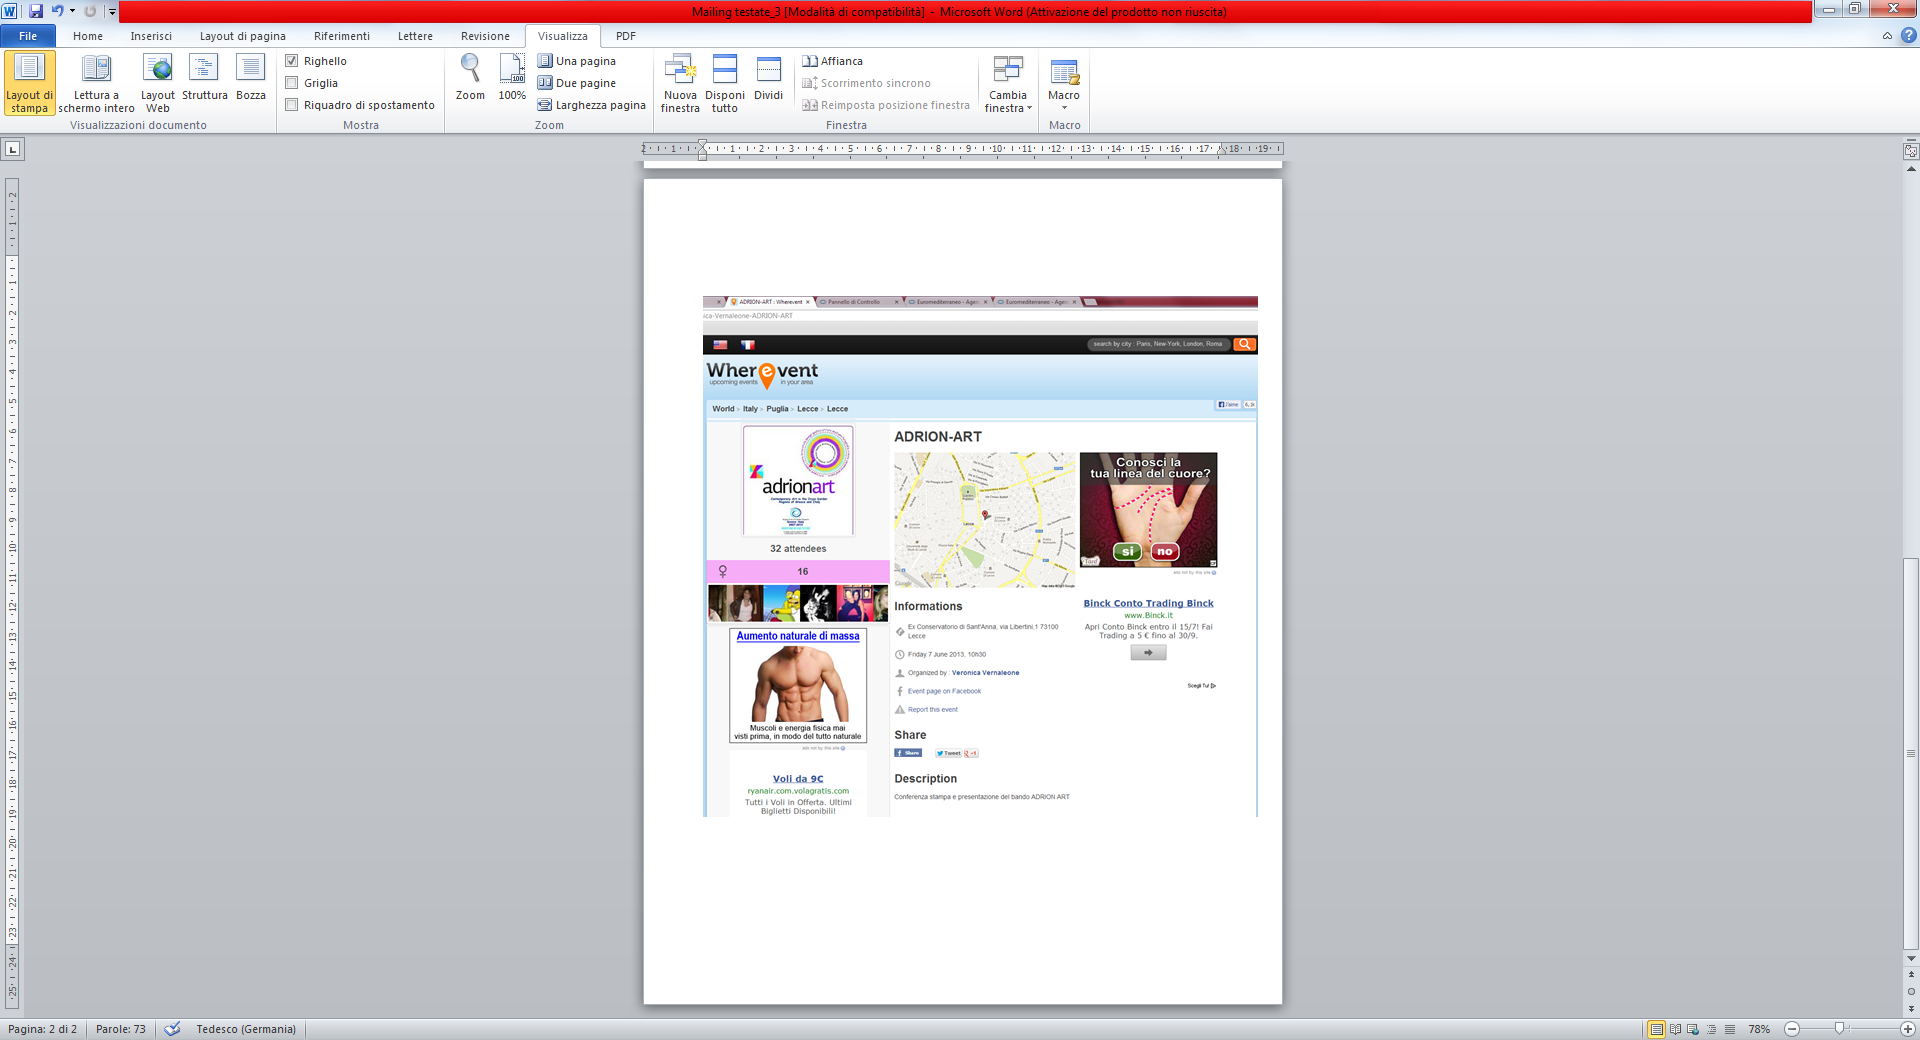
Task: Set zoom to 100% via ribbon icon
Action: [x=512, y=78]
